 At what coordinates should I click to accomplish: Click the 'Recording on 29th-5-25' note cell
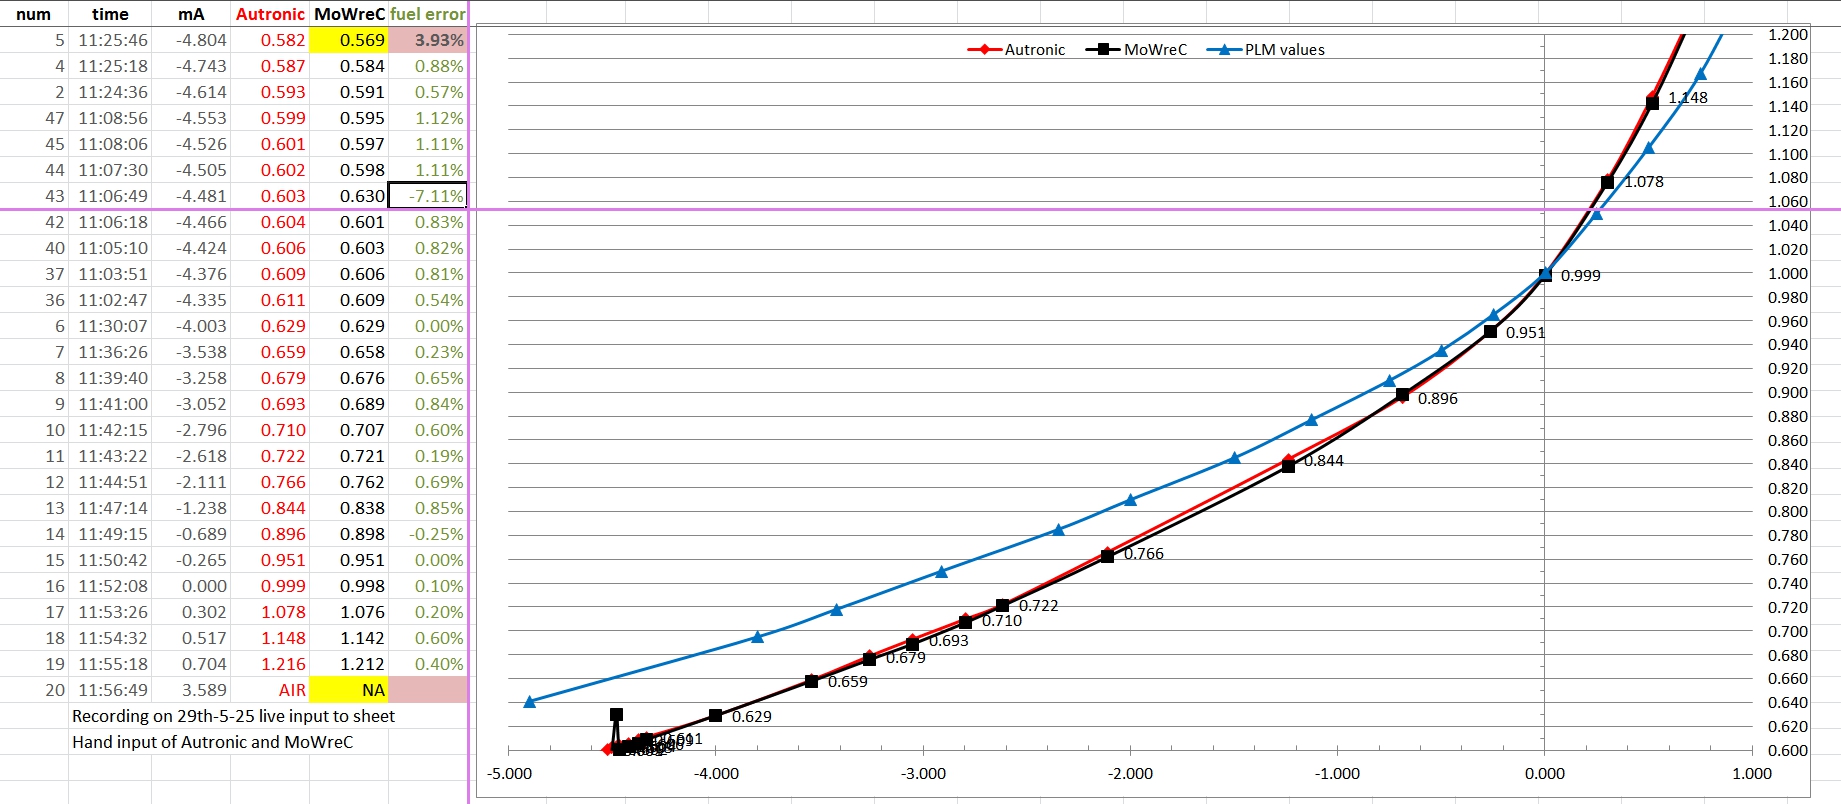233,716
